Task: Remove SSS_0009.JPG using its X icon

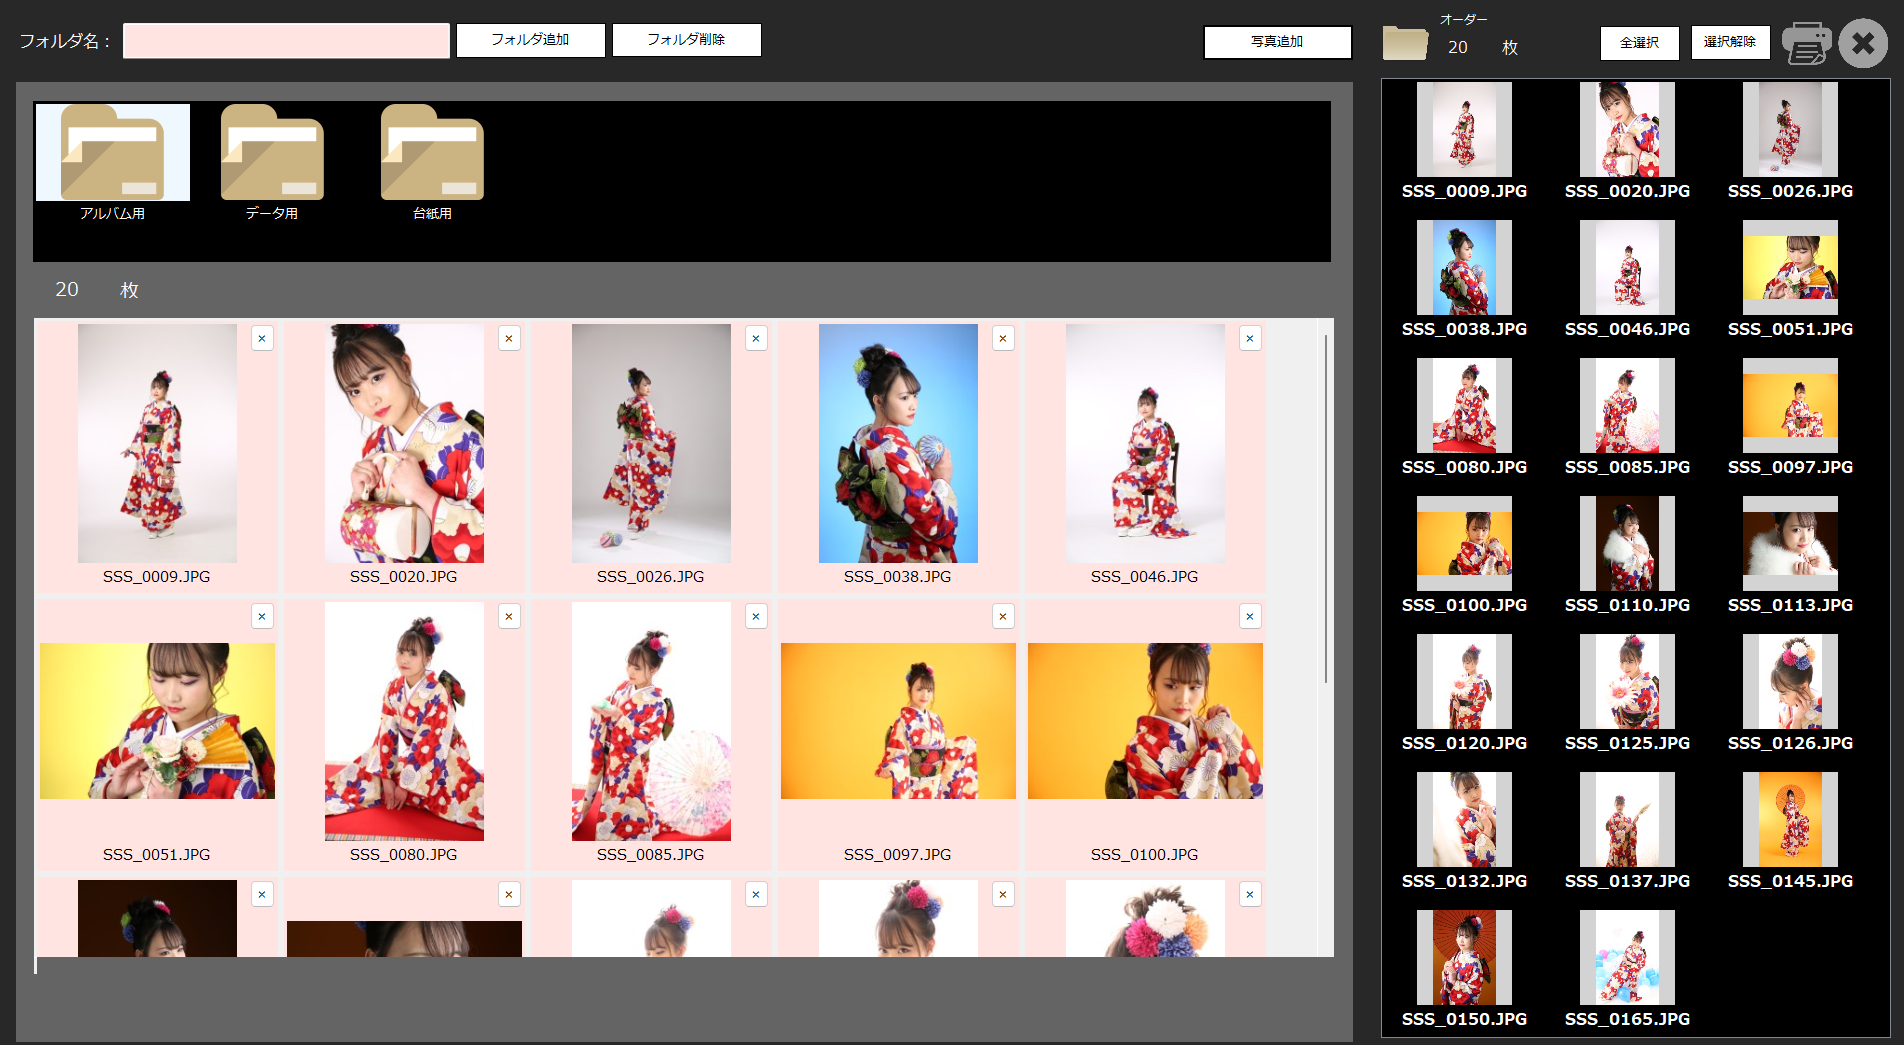Action: click(x=262, y=339)
